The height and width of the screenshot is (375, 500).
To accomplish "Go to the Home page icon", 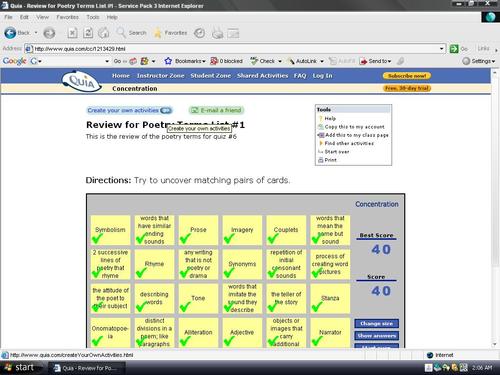I will [104, 33].
